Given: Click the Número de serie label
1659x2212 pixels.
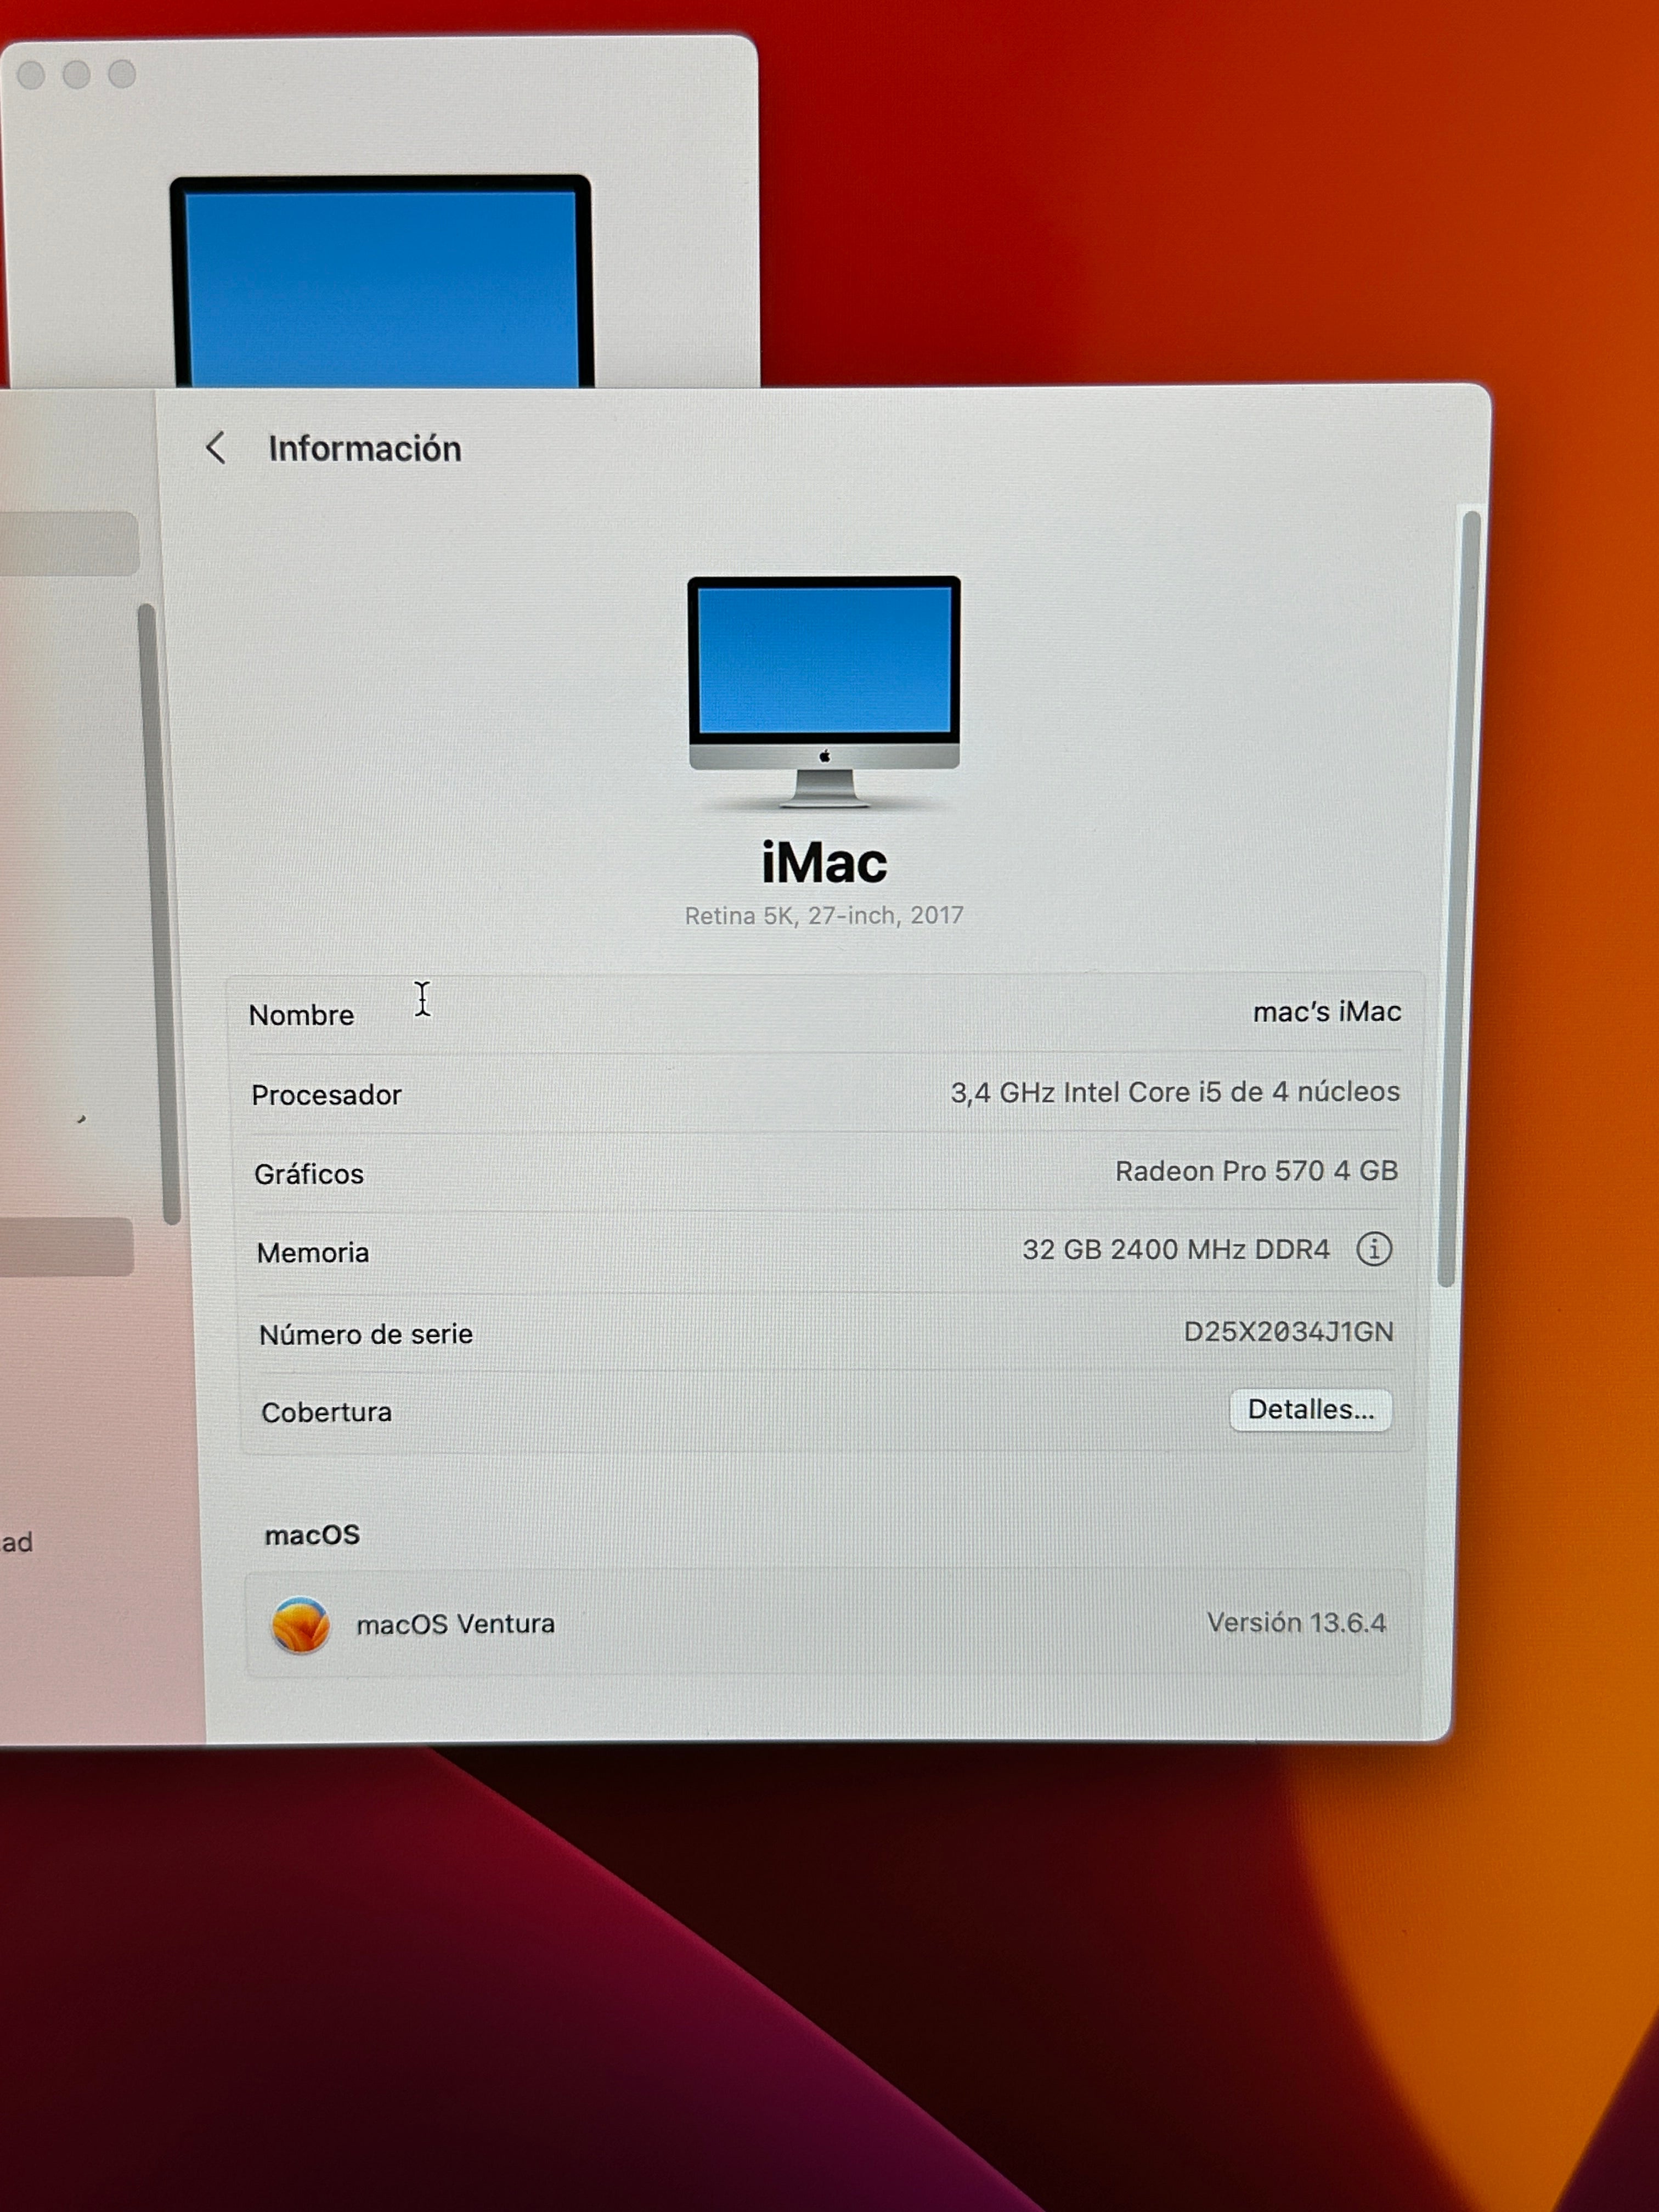Looking at the screenshot, I should click(366, 1335).
